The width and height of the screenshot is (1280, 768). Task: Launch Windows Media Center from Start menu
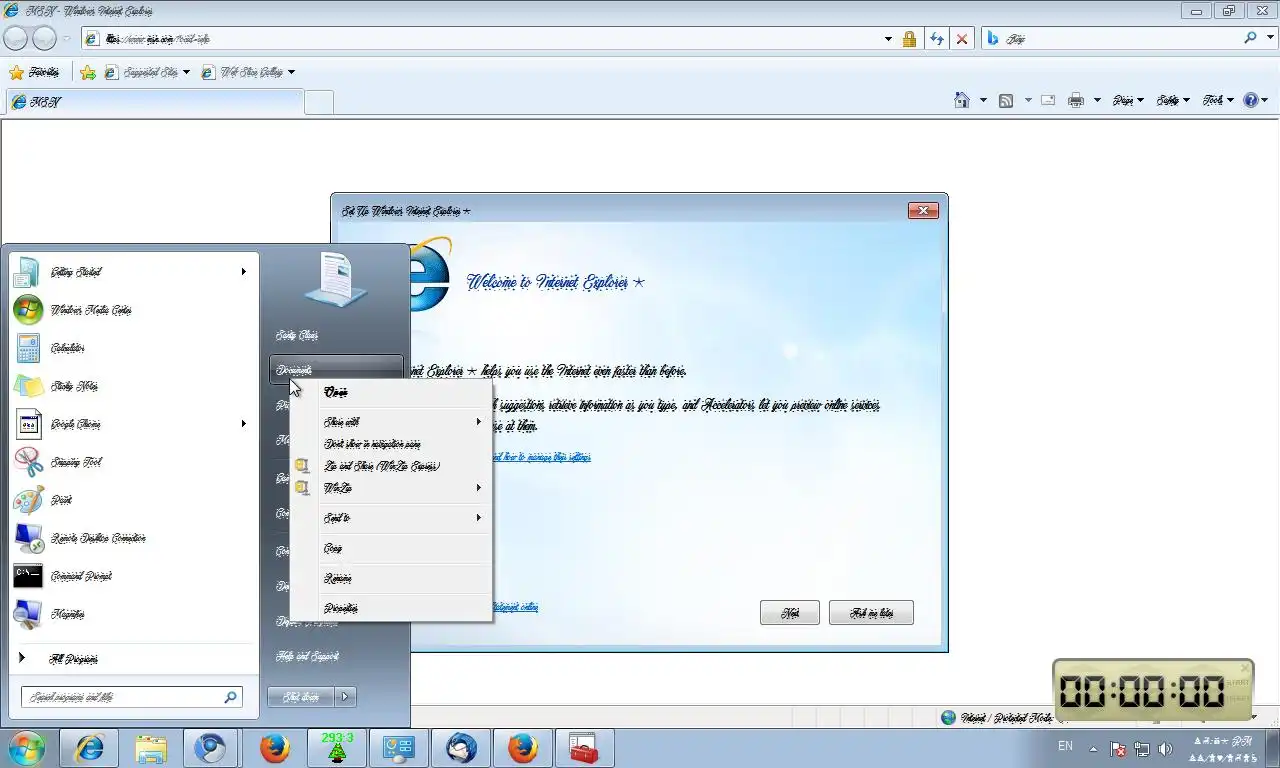[130, 310]
